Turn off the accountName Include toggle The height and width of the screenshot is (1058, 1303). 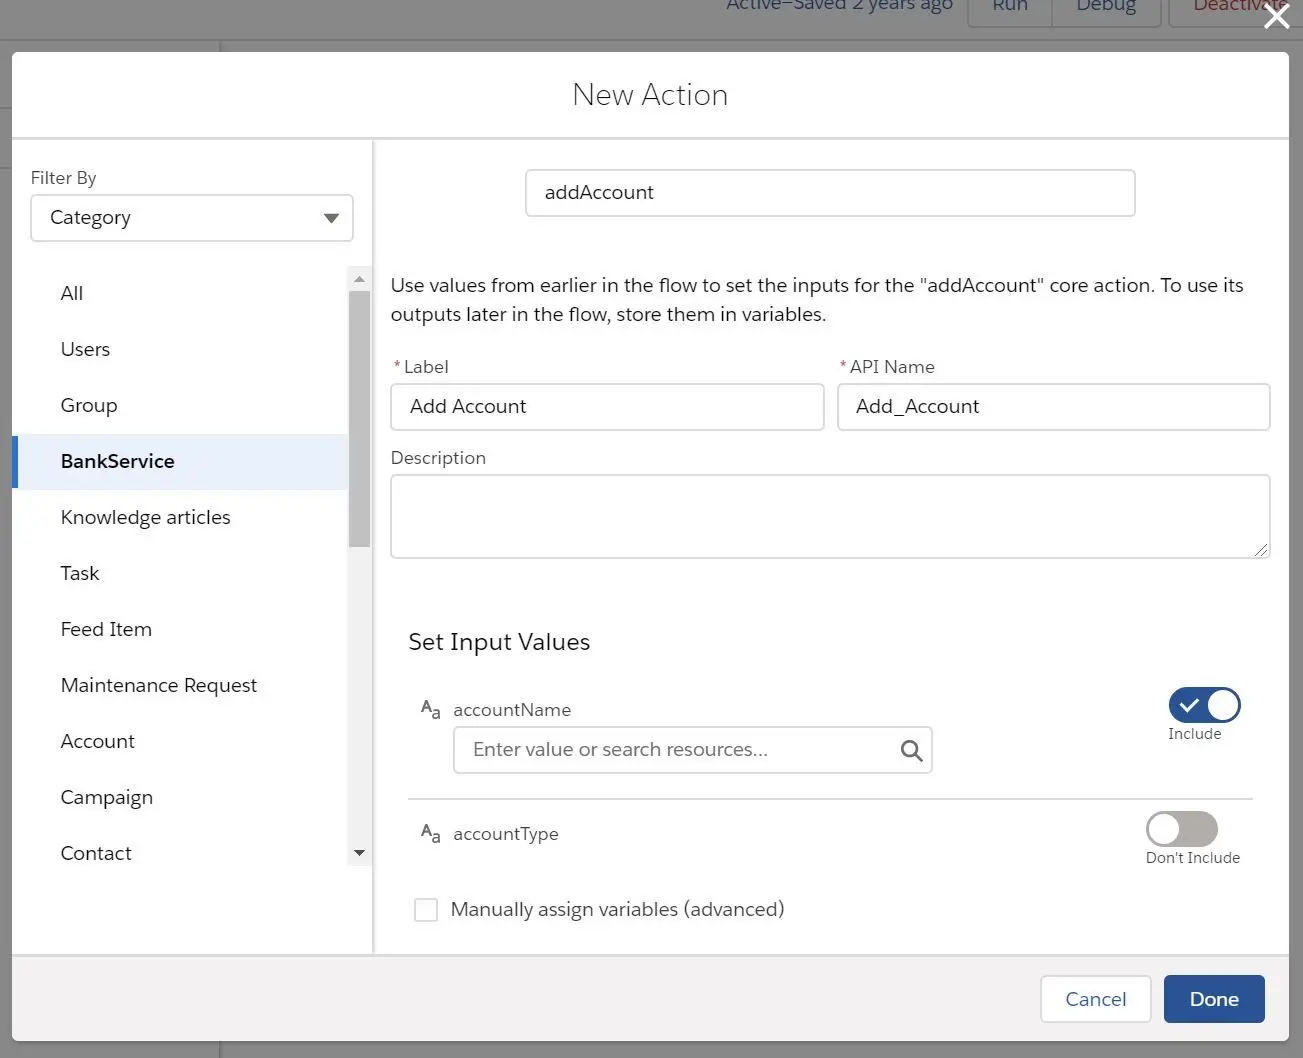[1204, 705]
